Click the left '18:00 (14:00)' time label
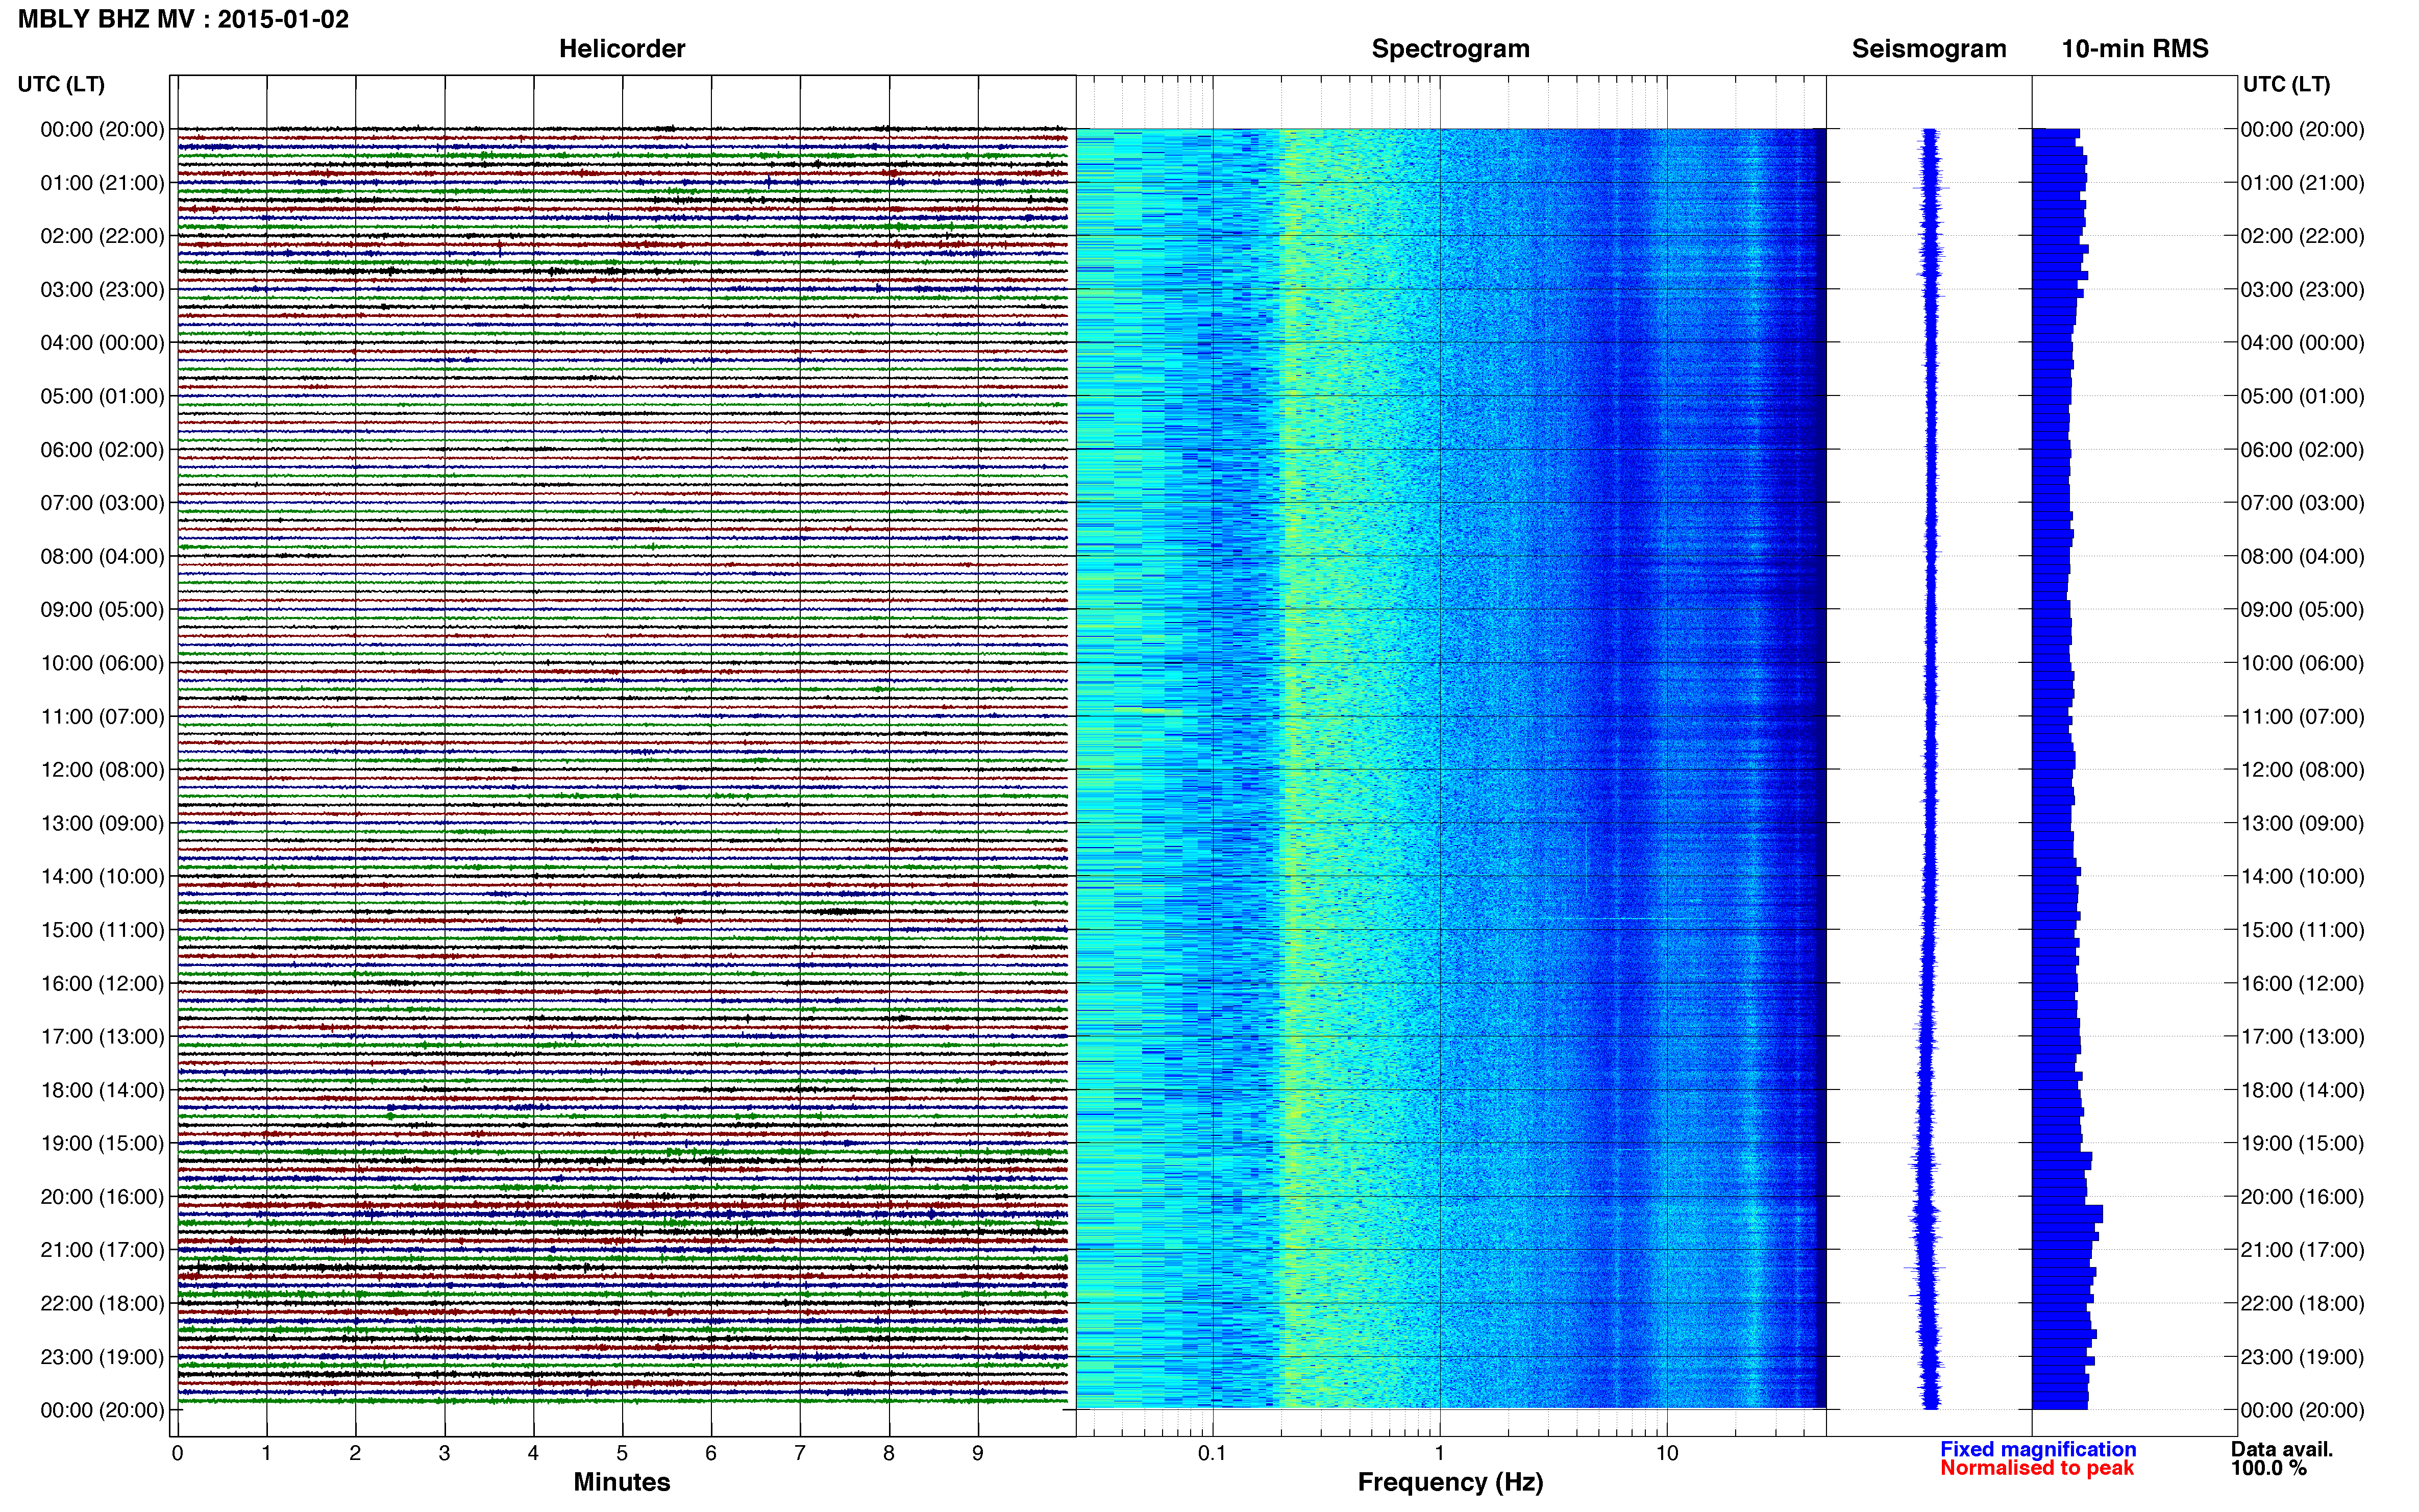Image resolution: width=2419 pixels, height=1512 pixels. pos(102,1090)
